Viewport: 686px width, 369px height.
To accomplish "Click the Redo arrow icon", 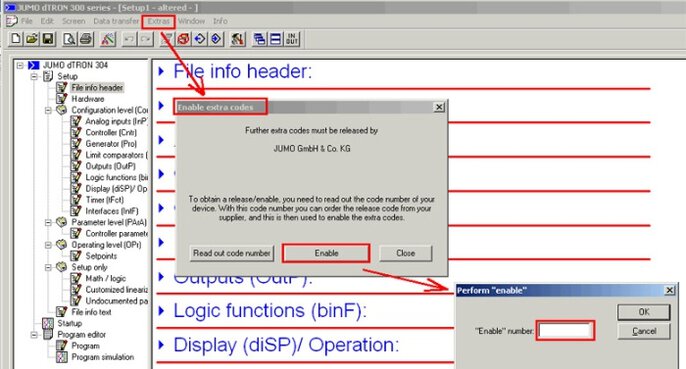I will pos(145,39).
